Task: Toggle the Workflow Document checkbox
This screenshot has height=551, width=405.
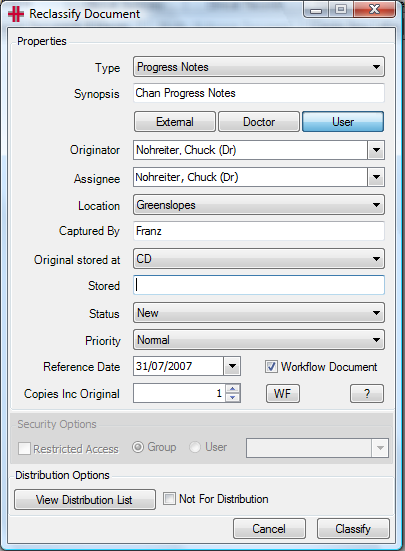Action: pos(271,367)
